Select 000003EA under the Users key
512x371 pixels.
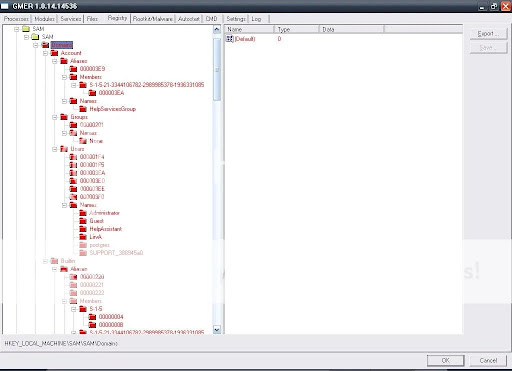pos(92,173)
